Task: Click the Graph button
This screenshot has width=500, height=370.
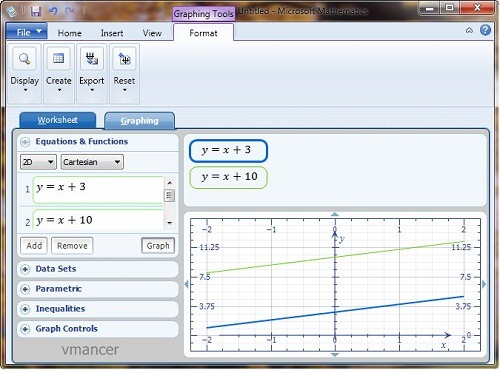Action: pyautogui.click(x=158, y=246)
